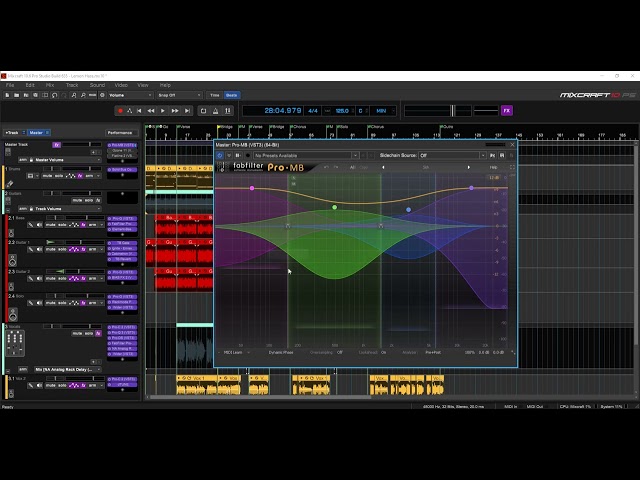
Task: Click the red Record button
Action: [120, 111]
